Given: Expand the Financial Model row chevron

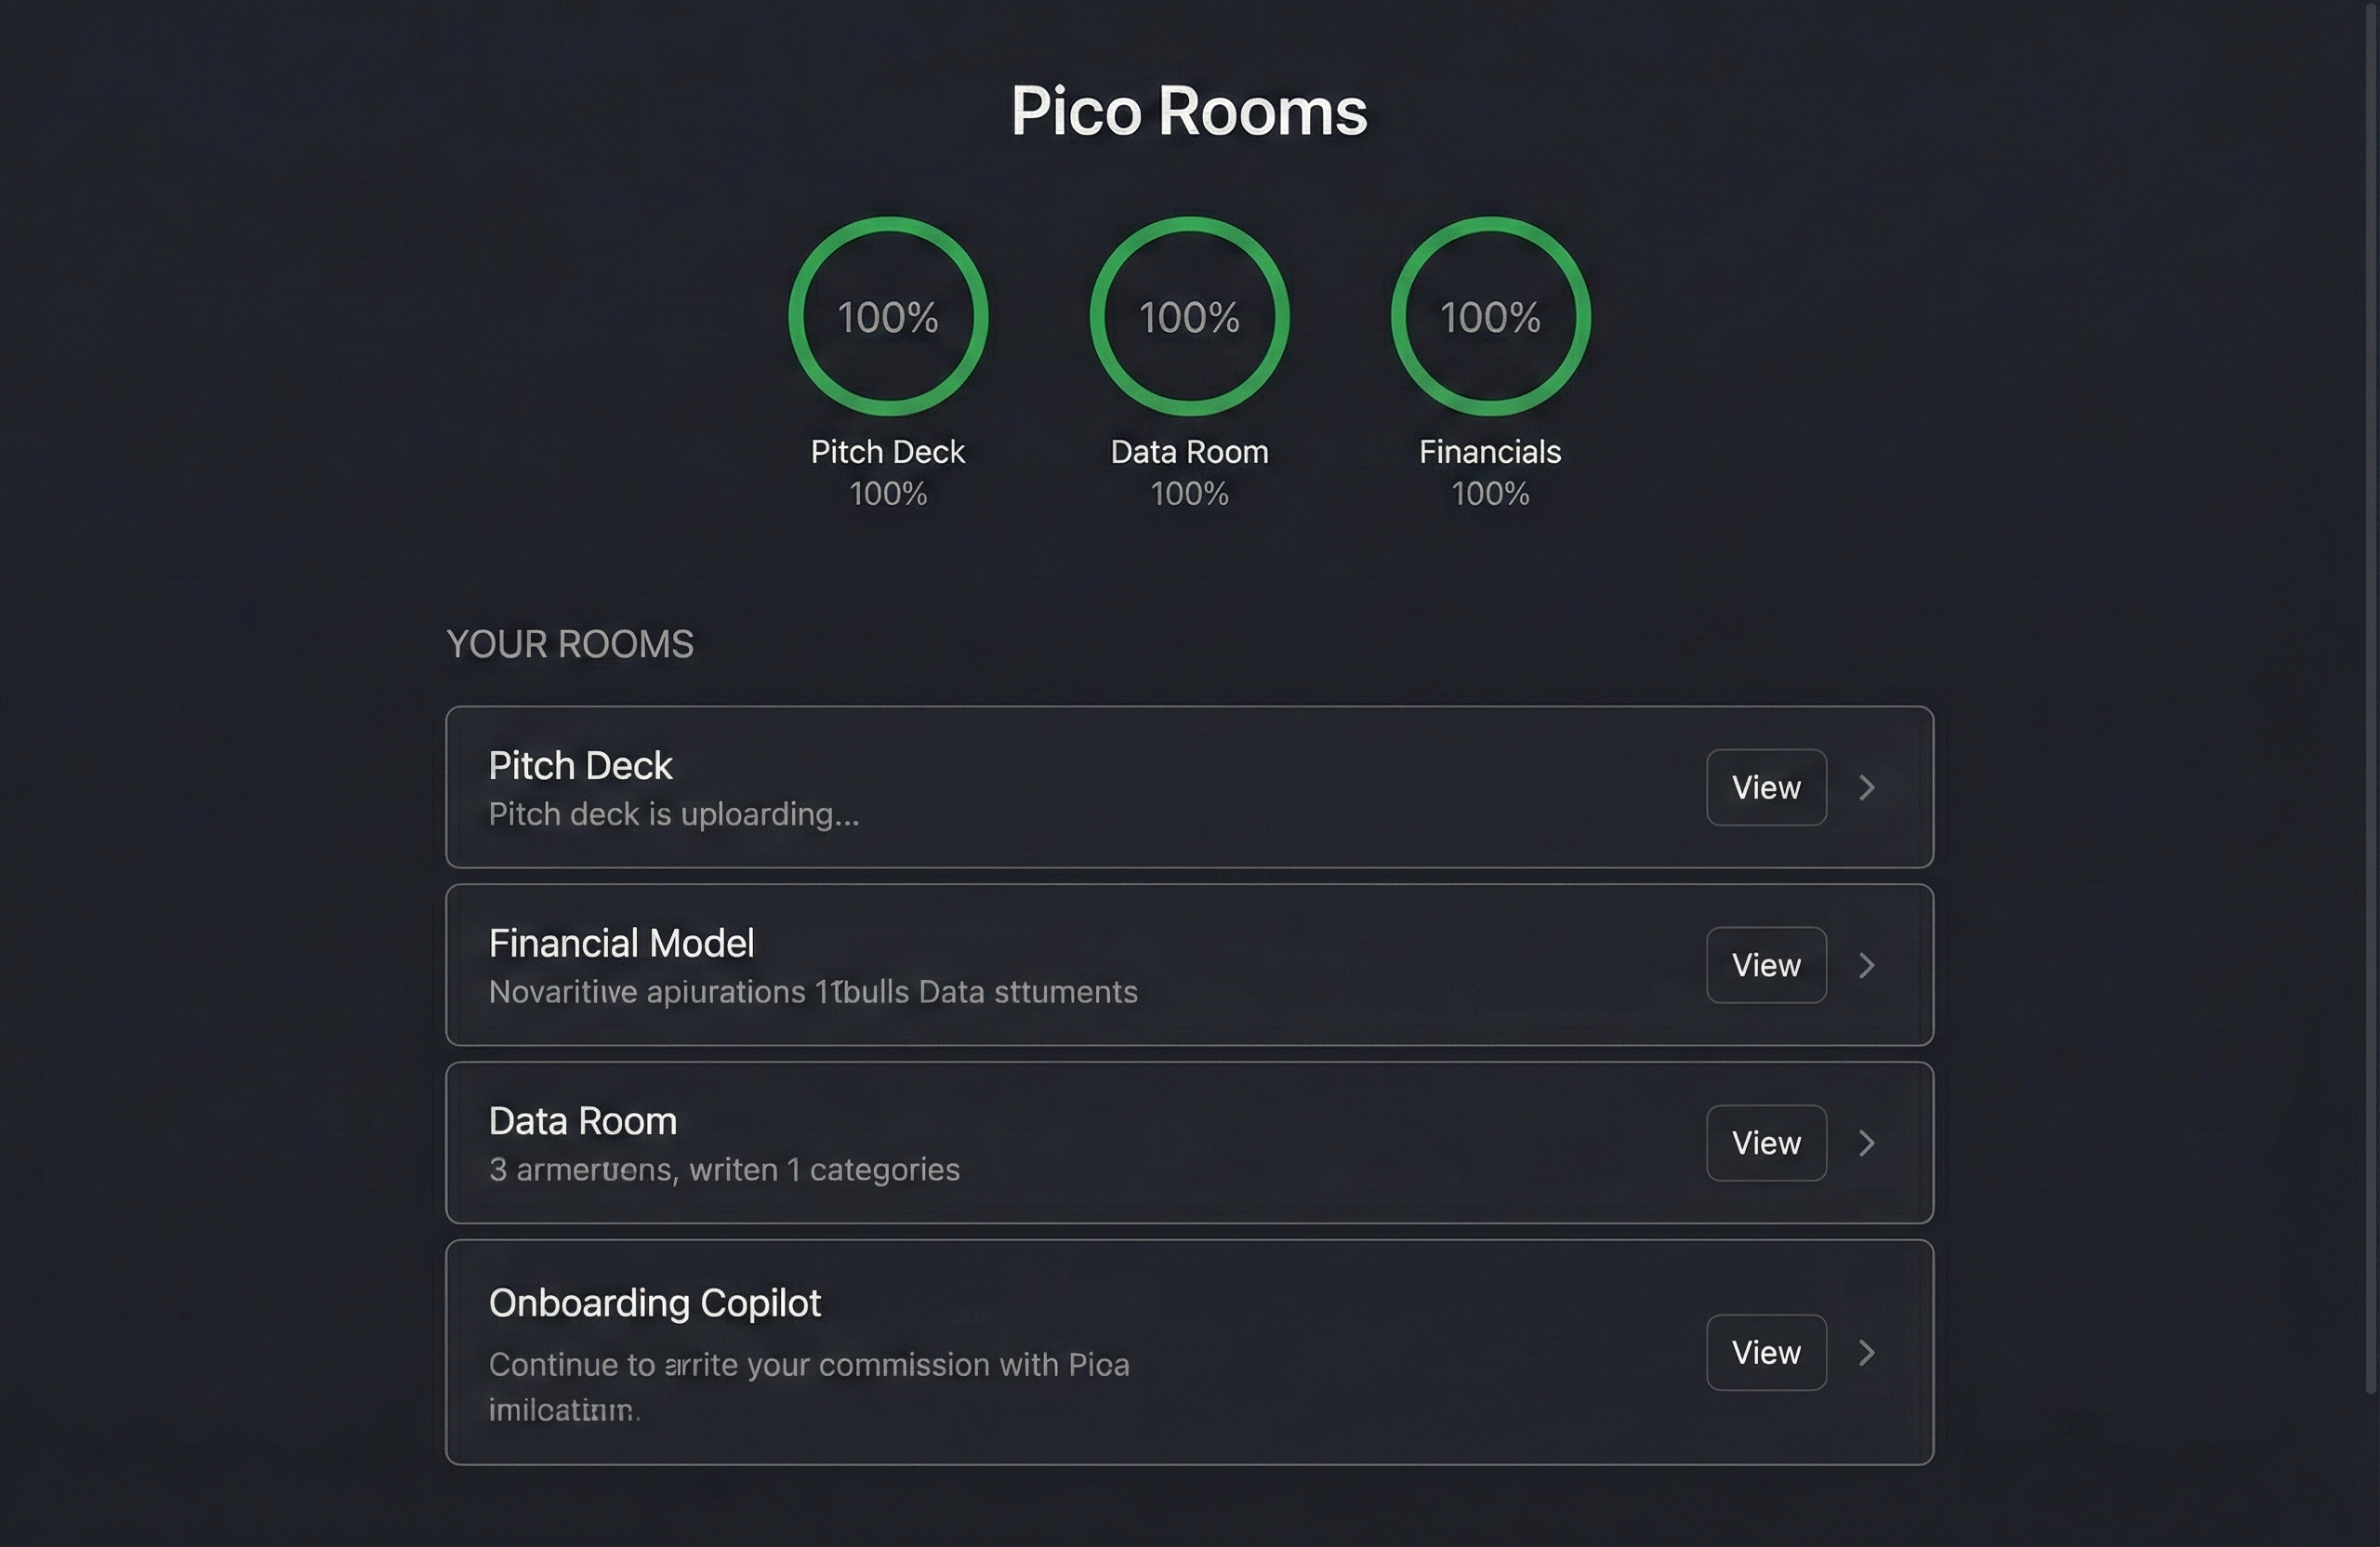Looking at the screenshot, I should click(1866, 965).
